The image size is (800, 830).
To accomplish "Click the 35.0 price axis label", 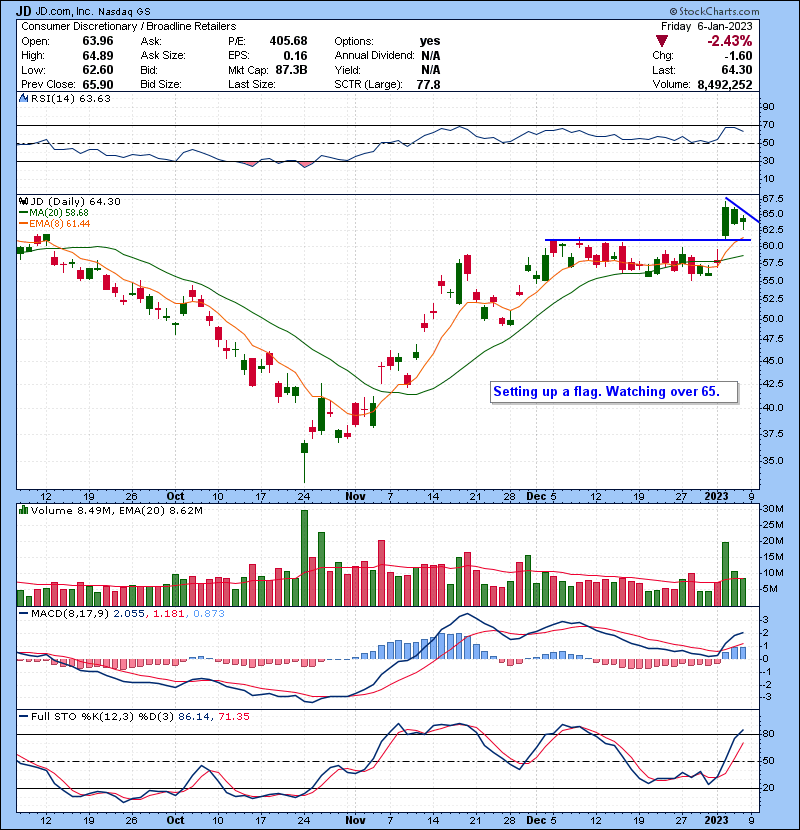I will (x=772, y=461).
